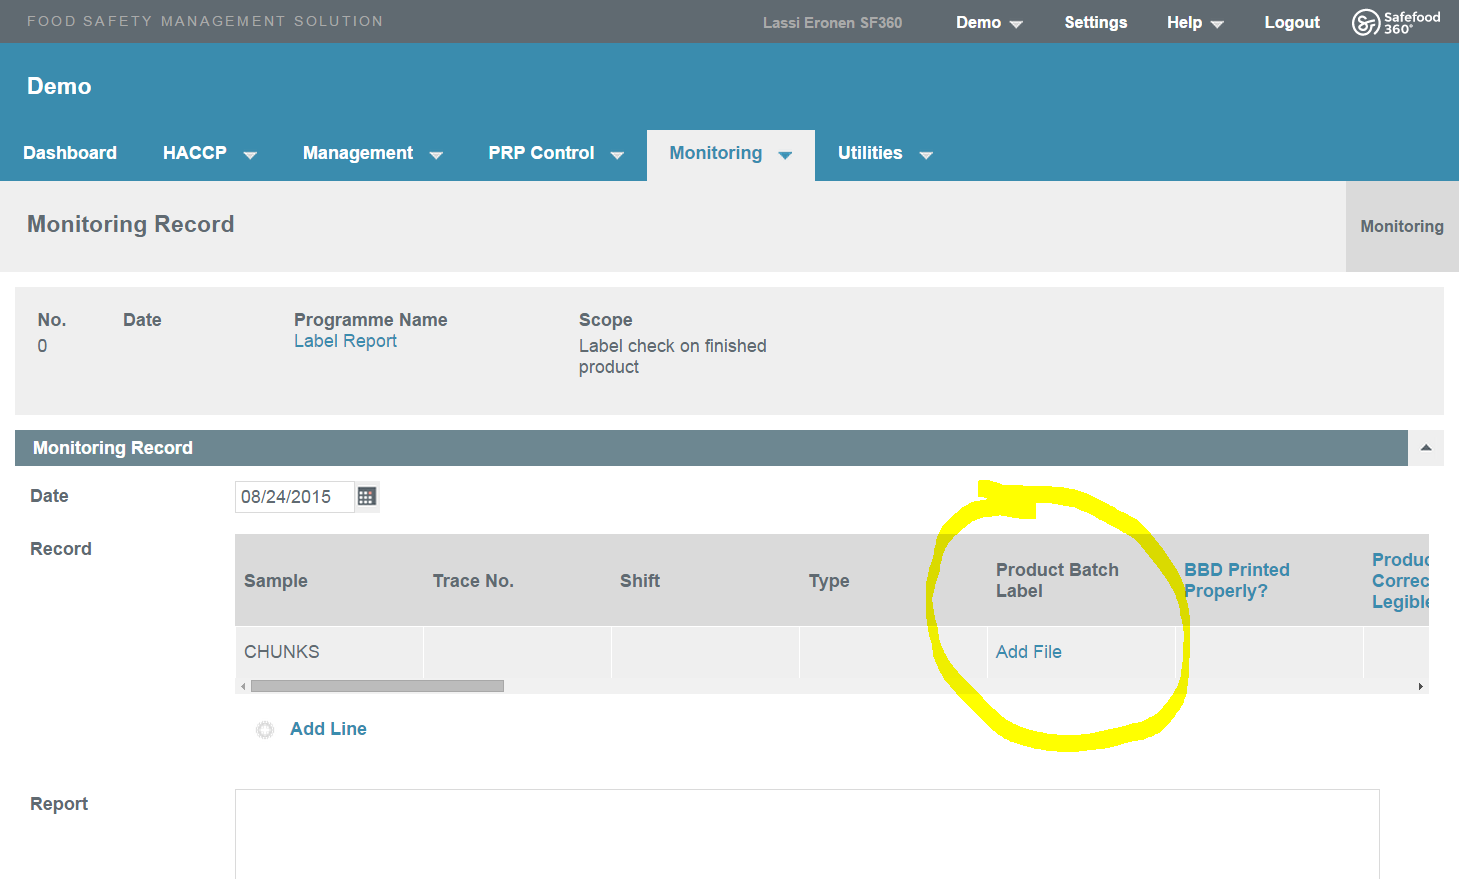Click the CHUNKS sample cell

pyautogui.click(x=330, y=652)
